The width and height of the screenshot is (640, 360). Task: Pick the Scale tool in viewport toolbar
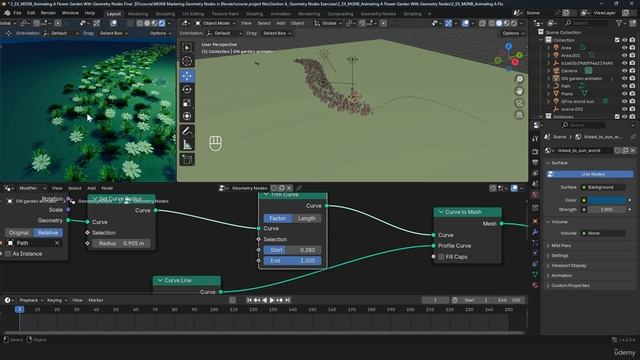point(187,103)
